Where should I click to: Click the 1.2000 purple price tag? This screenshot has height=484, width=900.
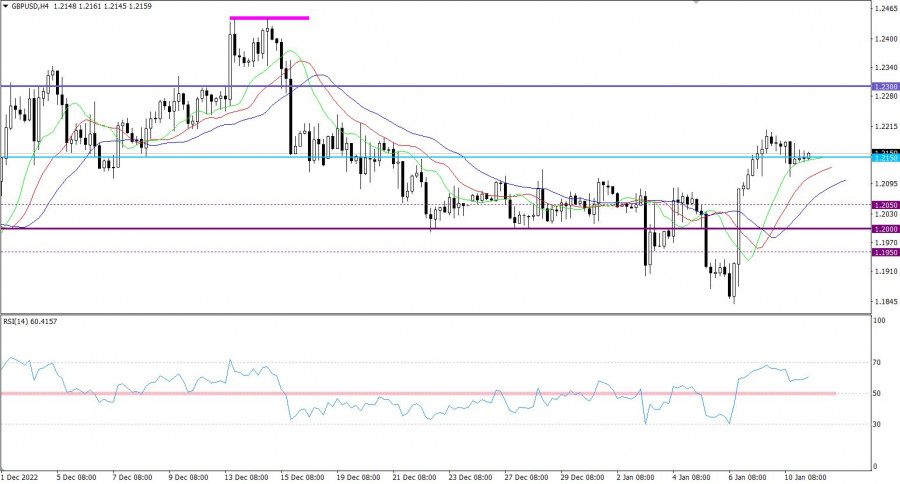(x=884, y=229)
